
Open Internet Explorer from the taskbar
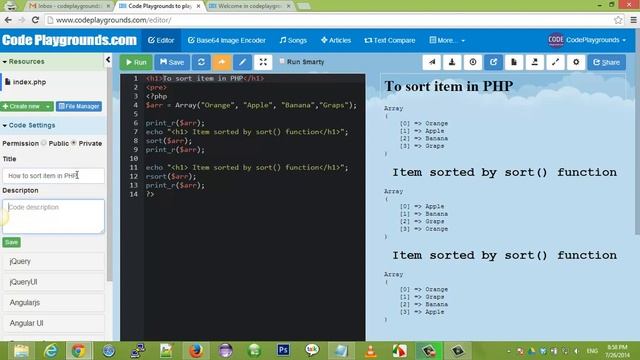51,351
